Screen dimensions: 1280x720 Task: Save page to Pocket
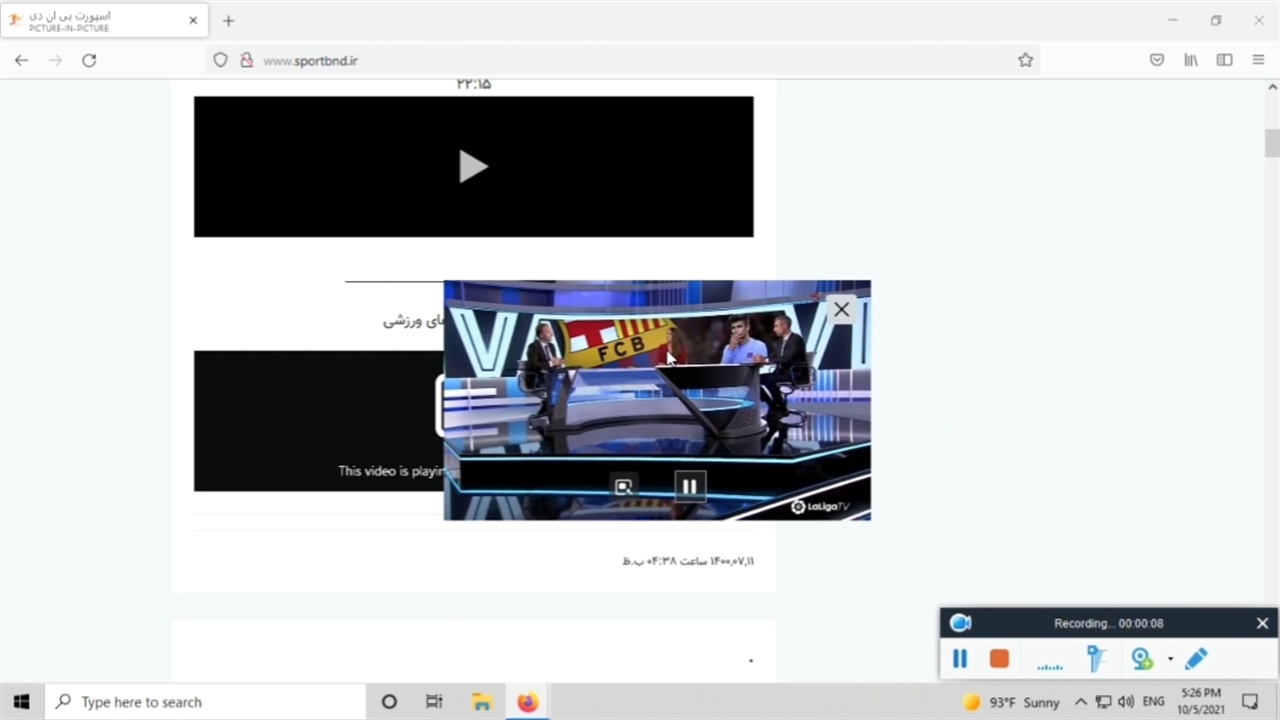tap(1157, 60)
